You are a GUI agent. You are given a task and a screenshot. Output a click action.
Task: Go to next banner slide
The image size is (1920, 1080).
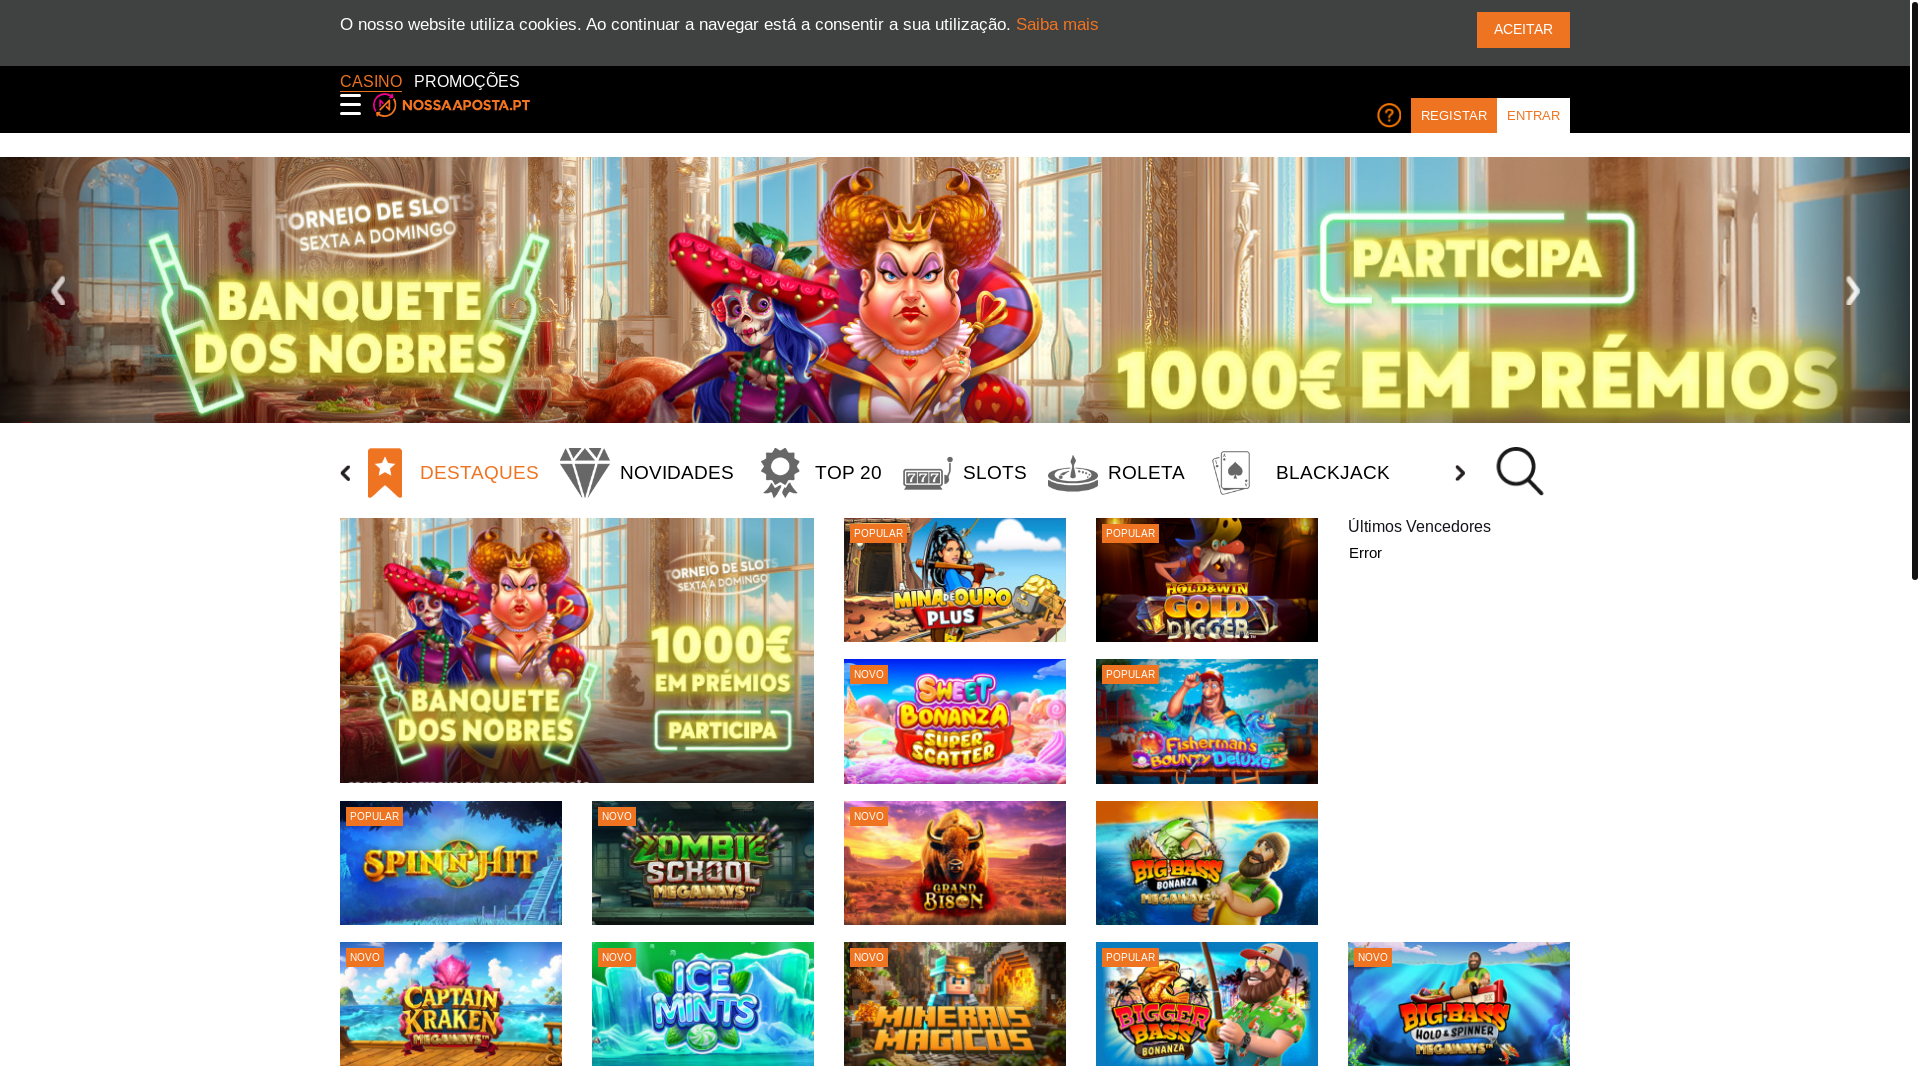tap(1852, 290)
